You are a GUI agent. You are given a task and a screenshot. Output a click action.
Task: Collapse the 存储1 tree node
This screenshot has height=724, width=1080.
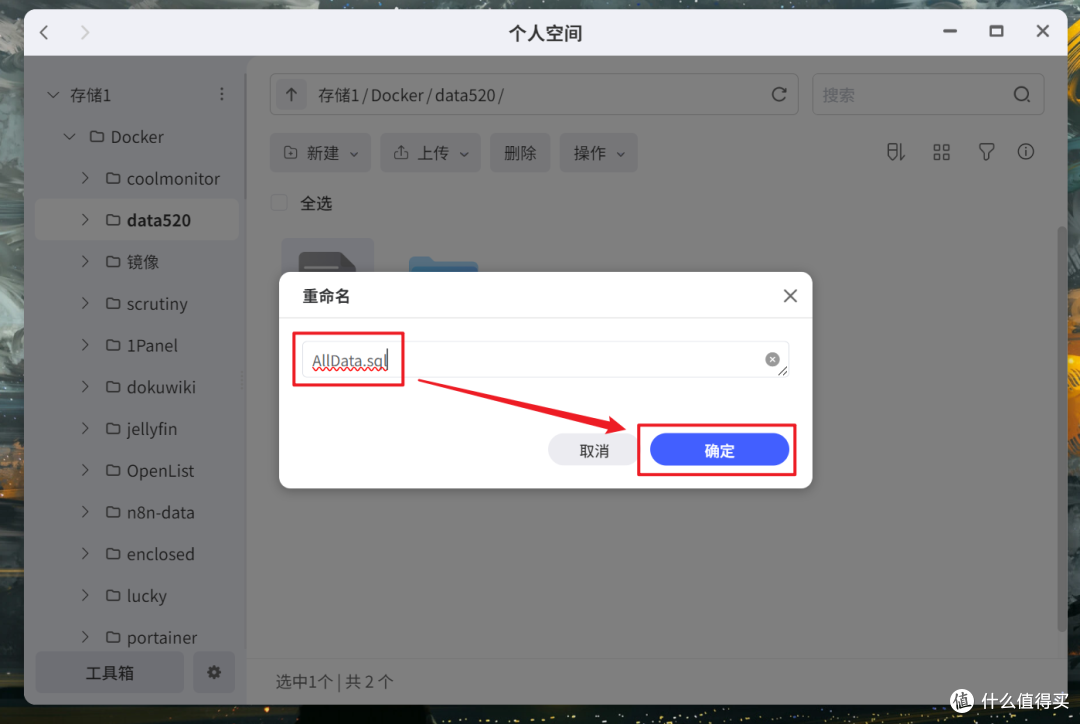pyautogui.click(x=53, y=95)
